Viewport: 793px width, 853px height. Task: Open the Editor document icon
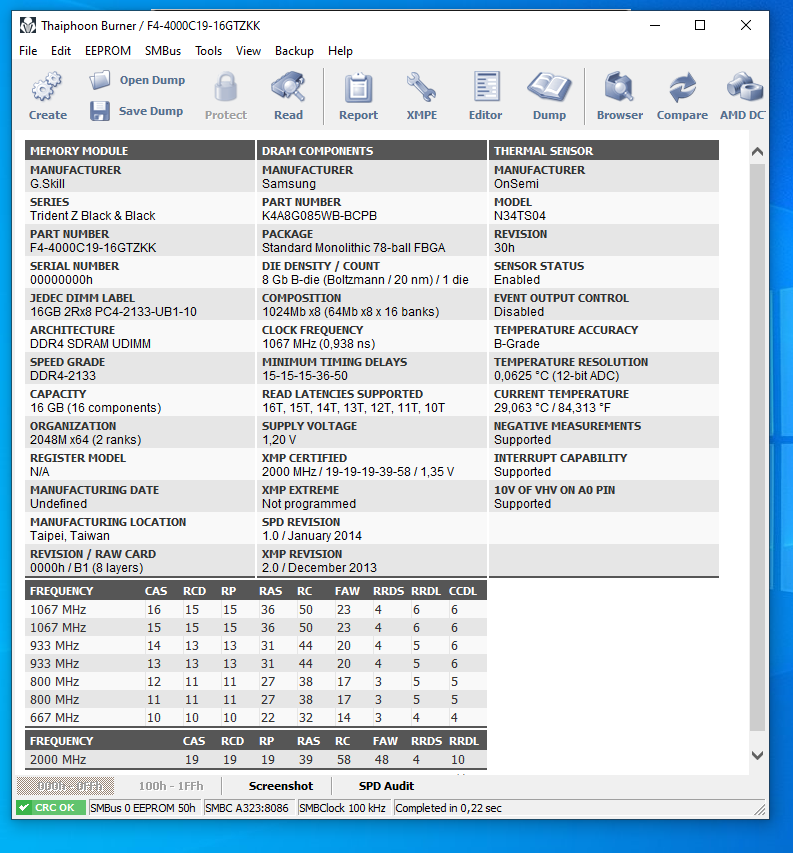click(486, 86)
